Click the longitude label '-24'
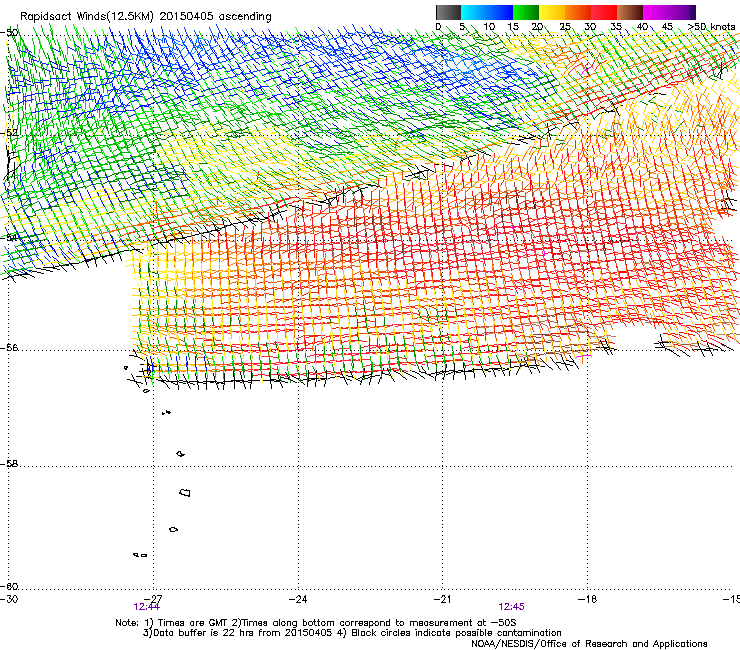The image size is (740, 650). pyautogui.click(x=298, y=599)
